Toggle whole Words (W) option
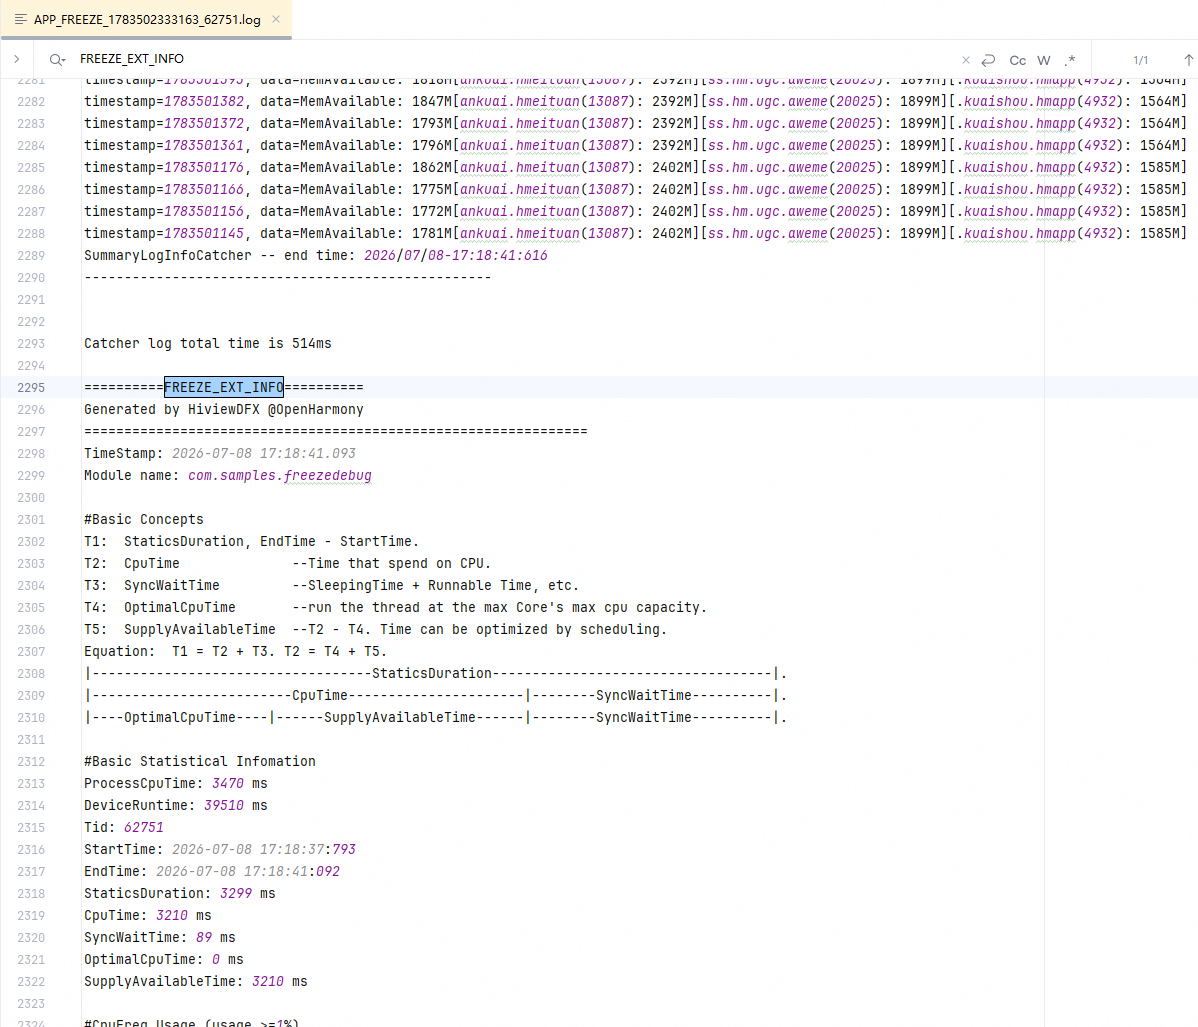The height and width of the screenshot is (1027, 1198). pyautogui.click(x=1044, y=60)
